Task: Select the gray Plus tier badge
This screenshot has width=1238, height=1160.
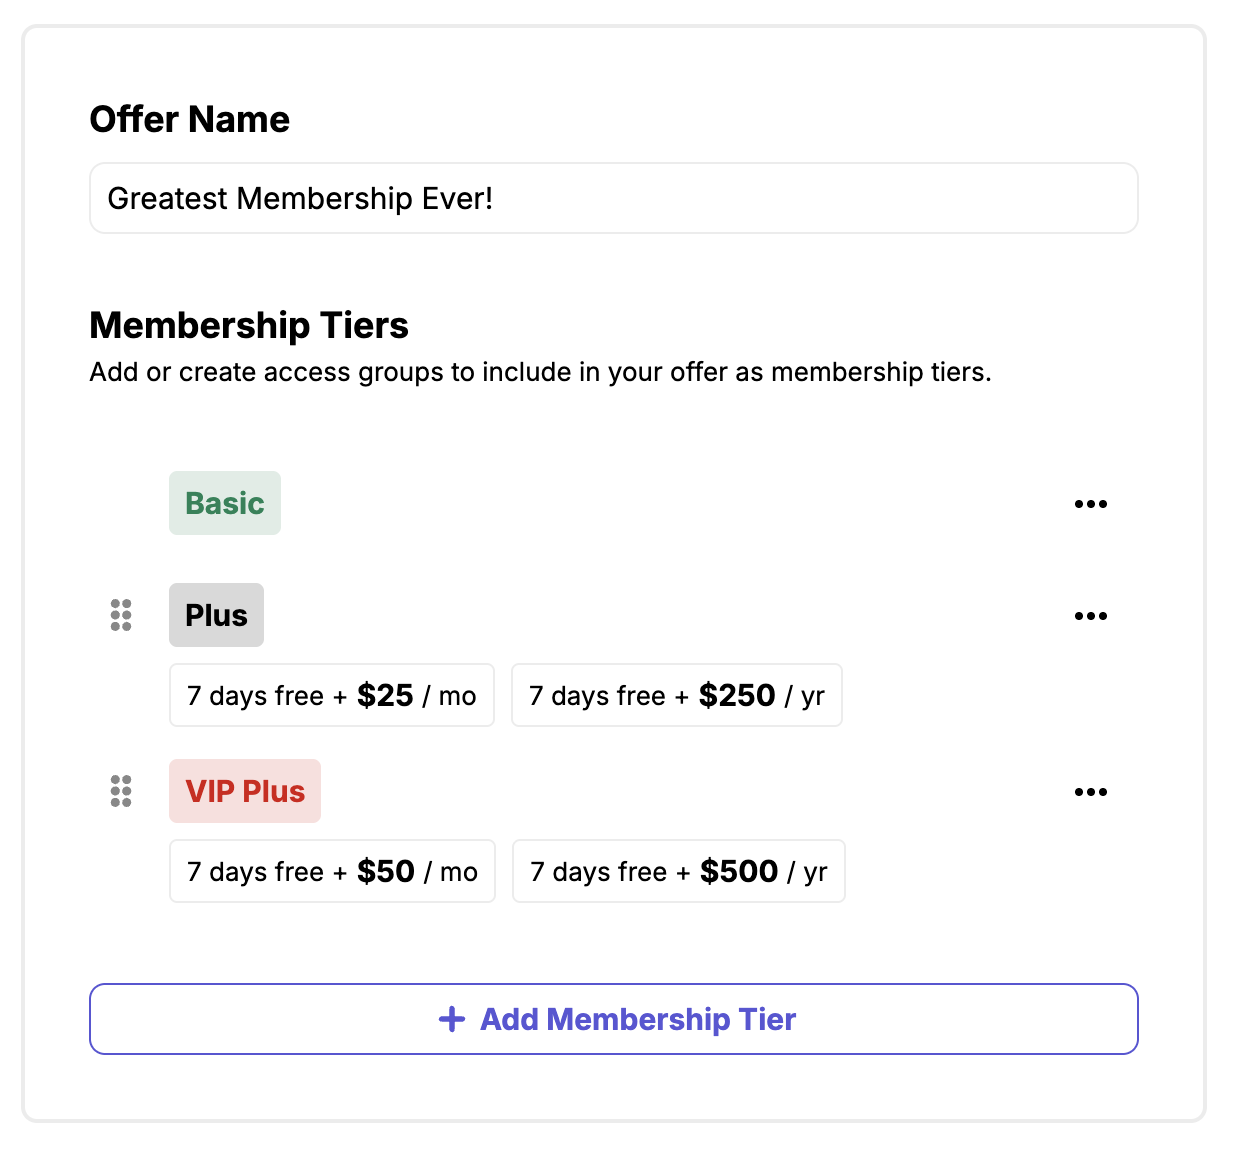Action: pyautogui.click(x=216, y=615)
